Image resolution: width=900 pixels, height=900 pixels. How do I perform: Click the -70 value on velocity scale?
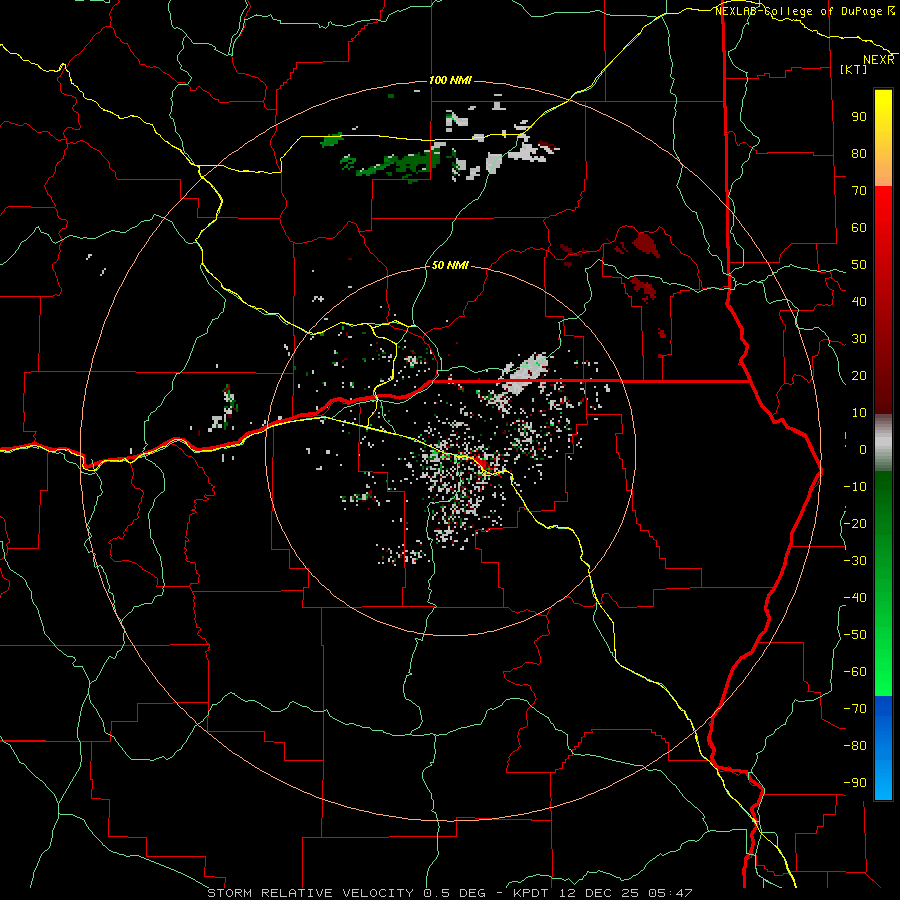pyautogui.click(x=855, y=709)
